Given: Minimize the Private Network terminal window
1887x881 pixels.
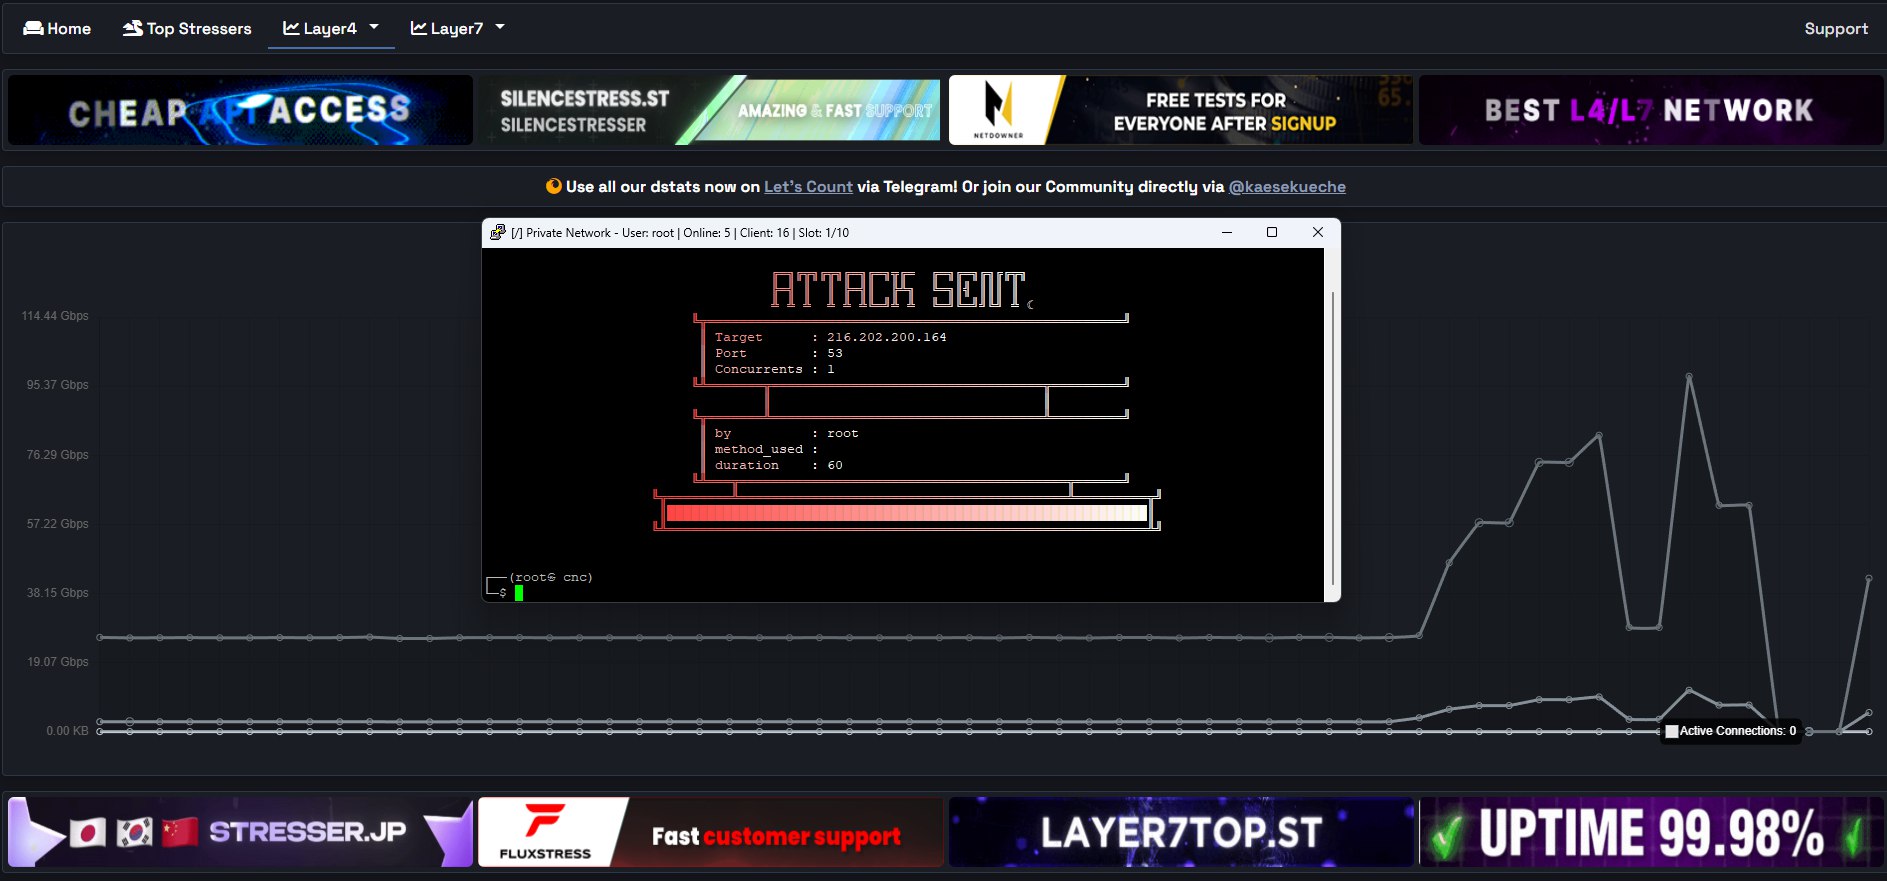Looking at the screenshot, I should coord(1227,232).
